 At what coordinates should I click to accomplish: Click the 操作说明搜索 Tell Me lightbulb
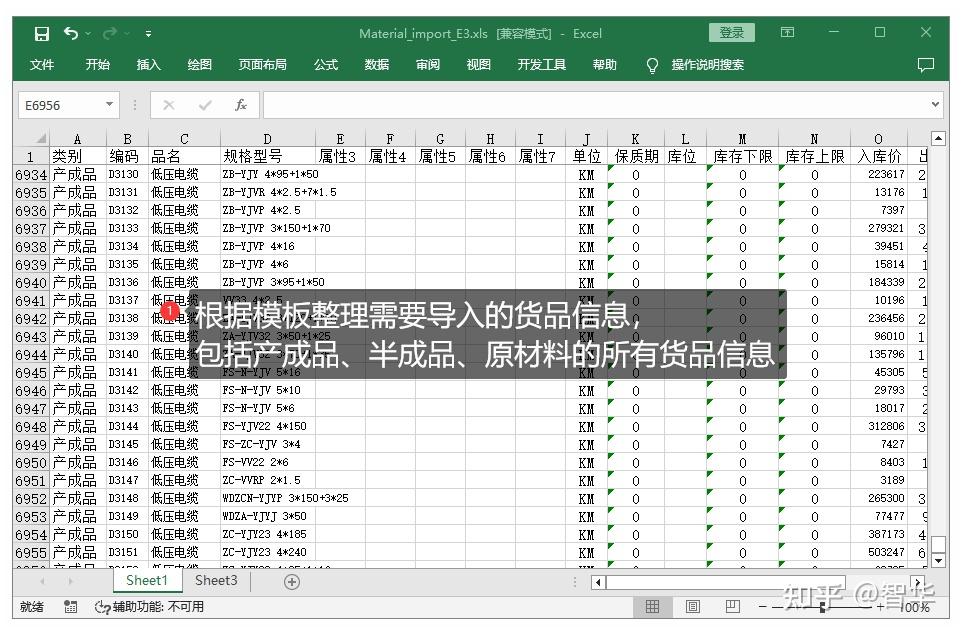(x=651, y=65)
